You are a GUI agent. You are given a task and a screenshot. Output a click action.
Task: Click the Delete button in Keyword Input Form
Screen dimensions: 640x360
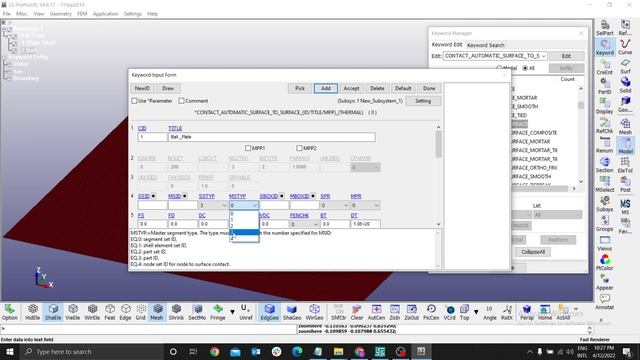click(x=377, y=89)
